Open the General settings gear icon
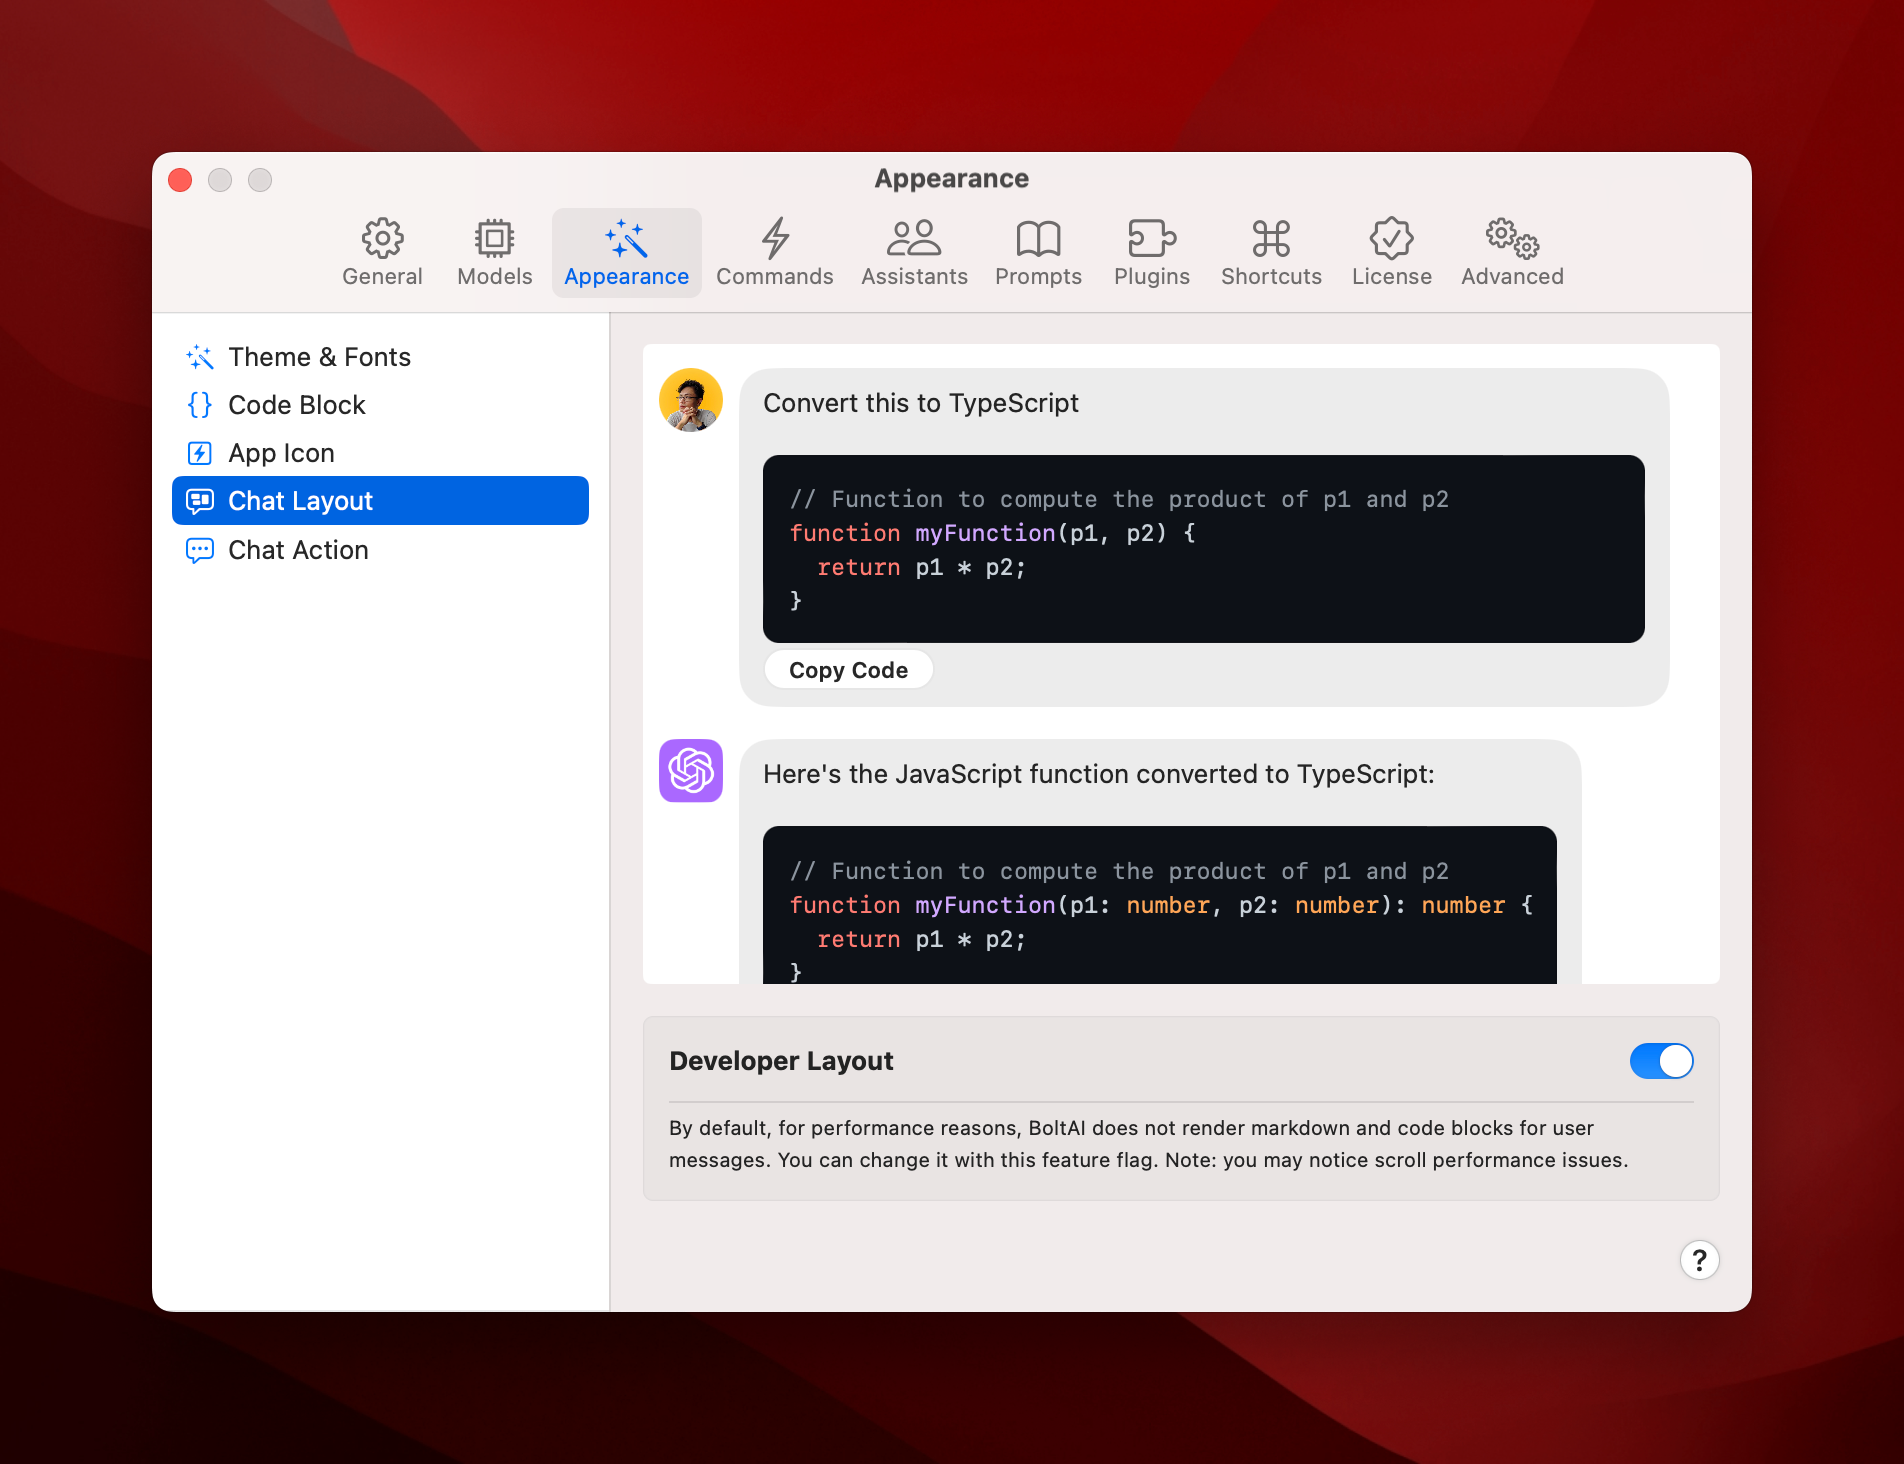 coord(382,239)
